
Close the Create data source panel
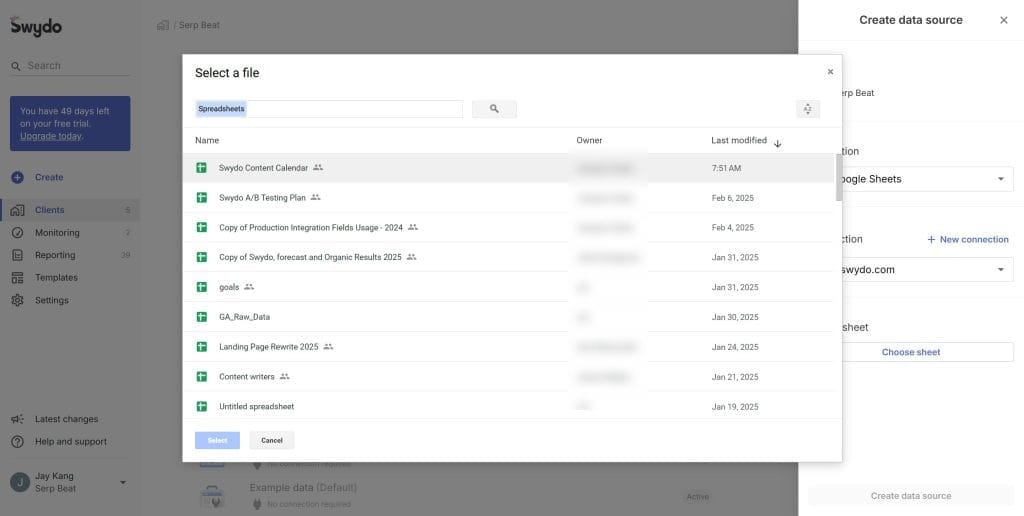(x=1004, y=20)
